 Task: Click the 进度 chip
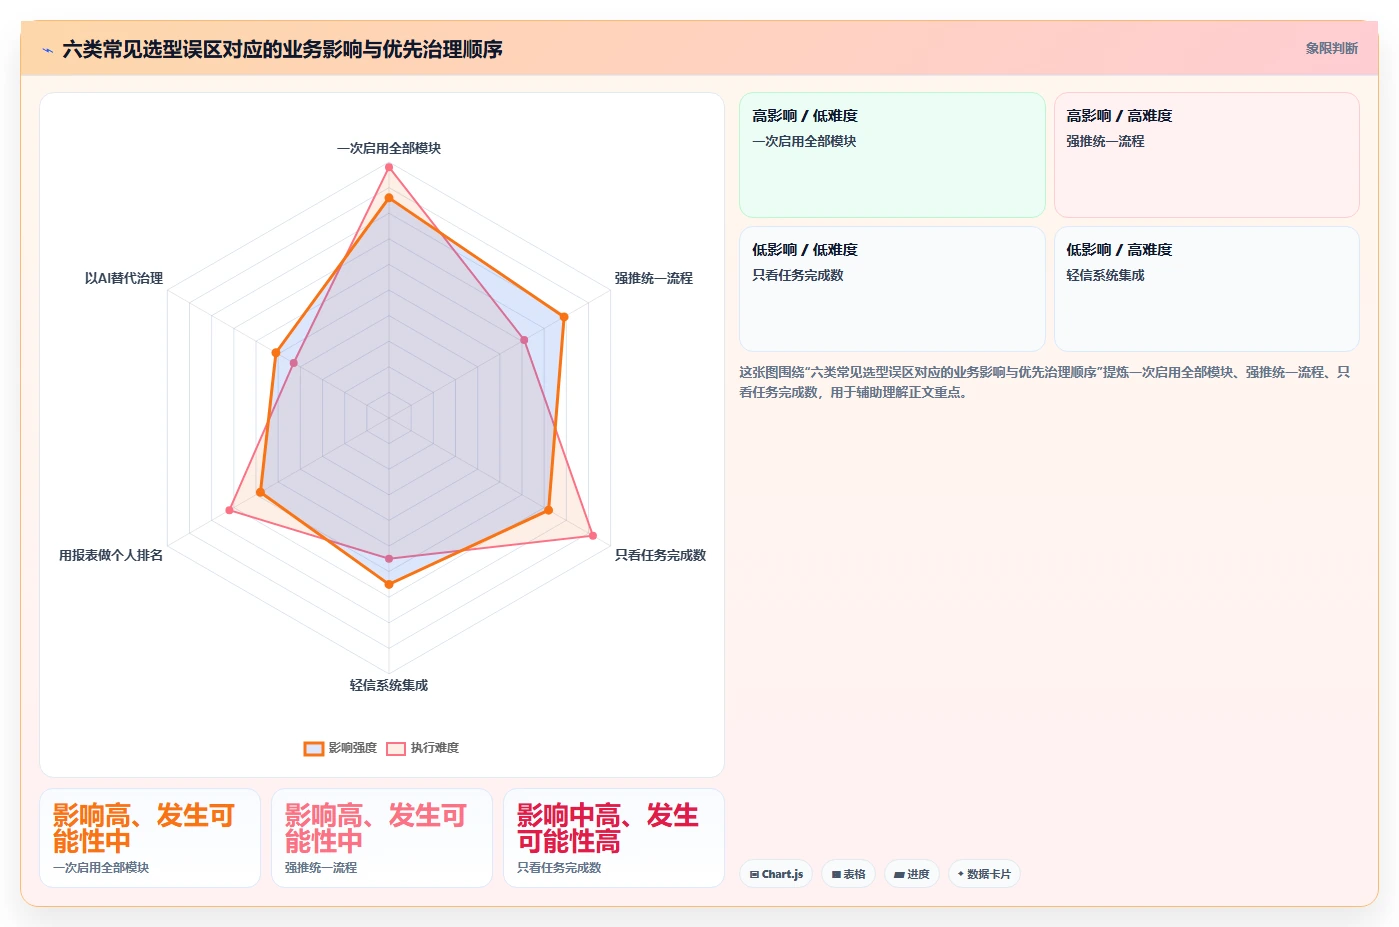click(912, 874)
